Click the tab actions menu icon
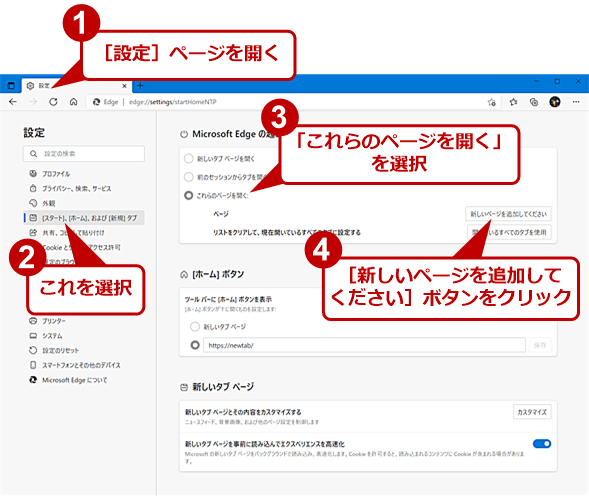The width and height of the screenshot is (589, 496). [11, 86]
